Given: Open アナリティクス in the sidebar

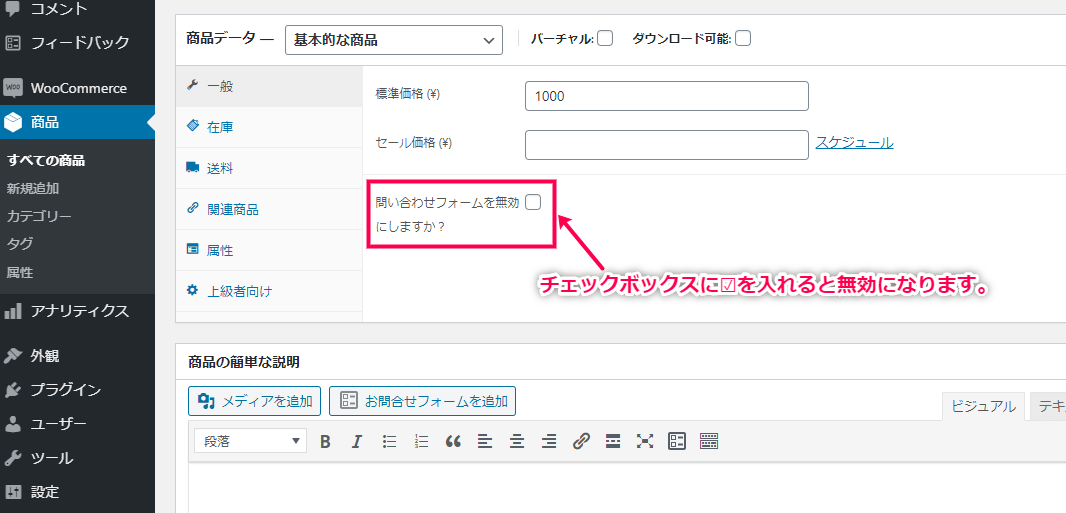Looking at the screenshot, I should click(78, 311).
